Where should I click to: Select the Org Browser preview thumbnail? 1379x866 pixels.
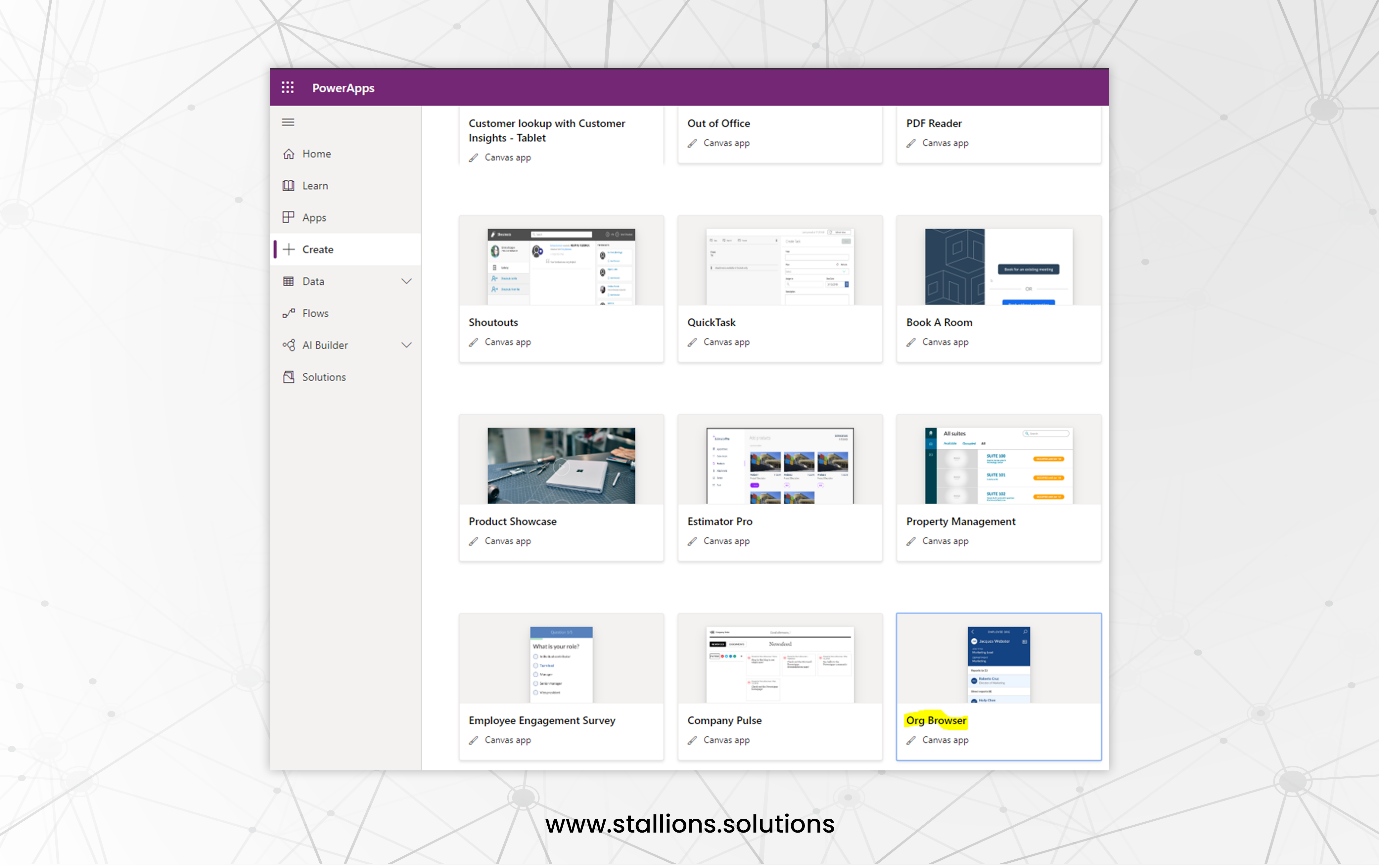(x=999, y=665)
